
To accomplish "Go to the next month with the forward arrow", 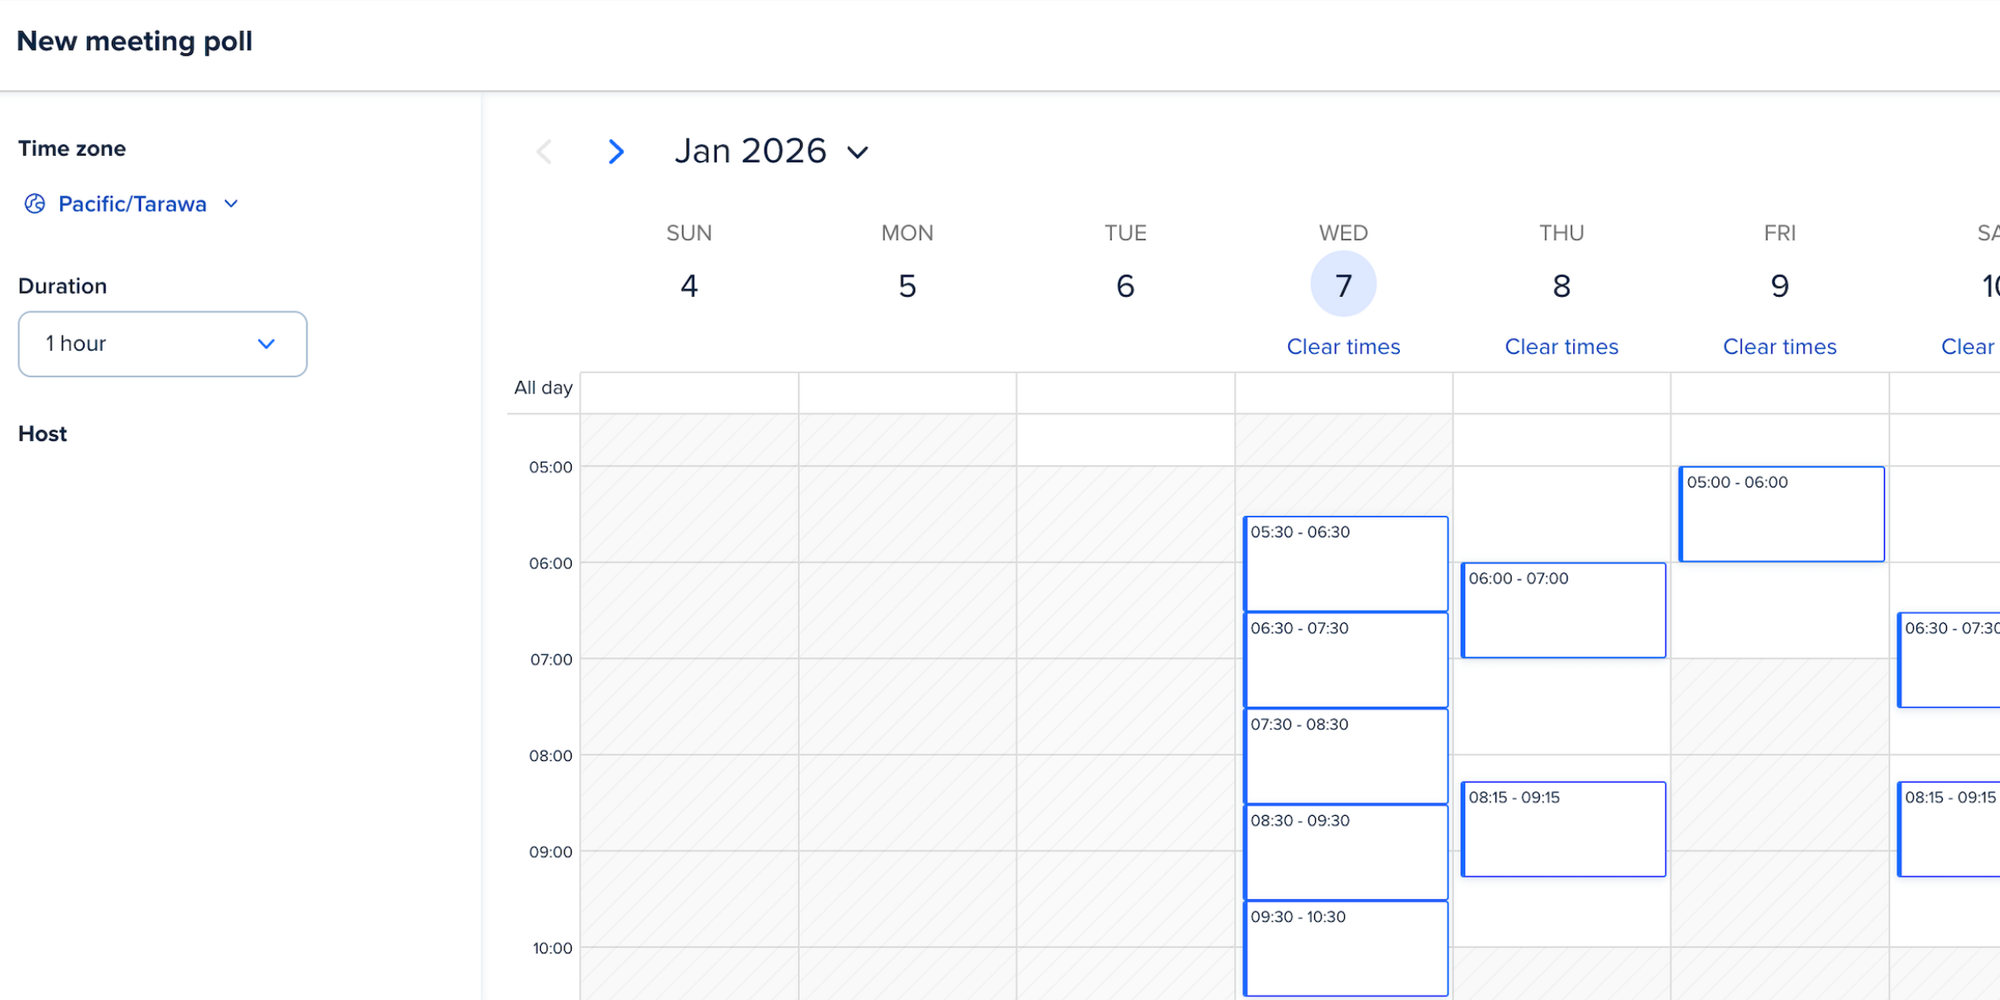I will tap(617, 151).
